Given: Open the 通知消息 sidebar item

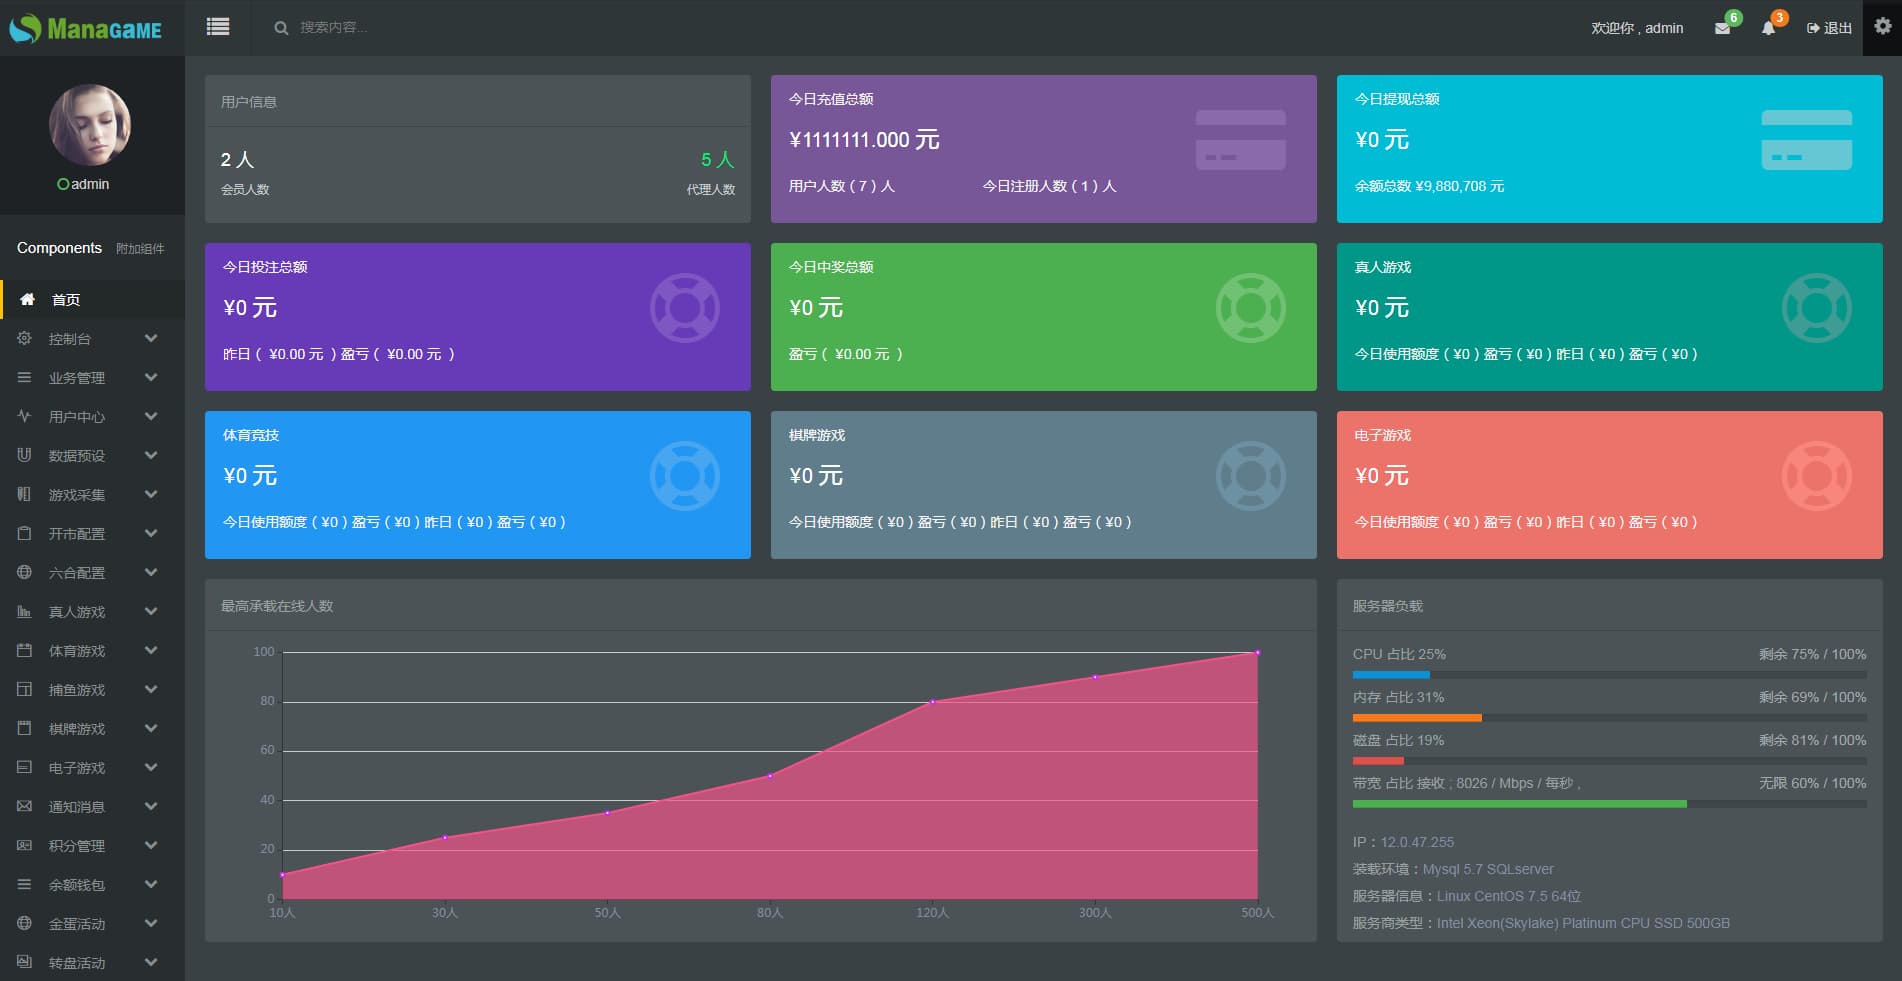Looking at the screenshot, I should (77, 807).
